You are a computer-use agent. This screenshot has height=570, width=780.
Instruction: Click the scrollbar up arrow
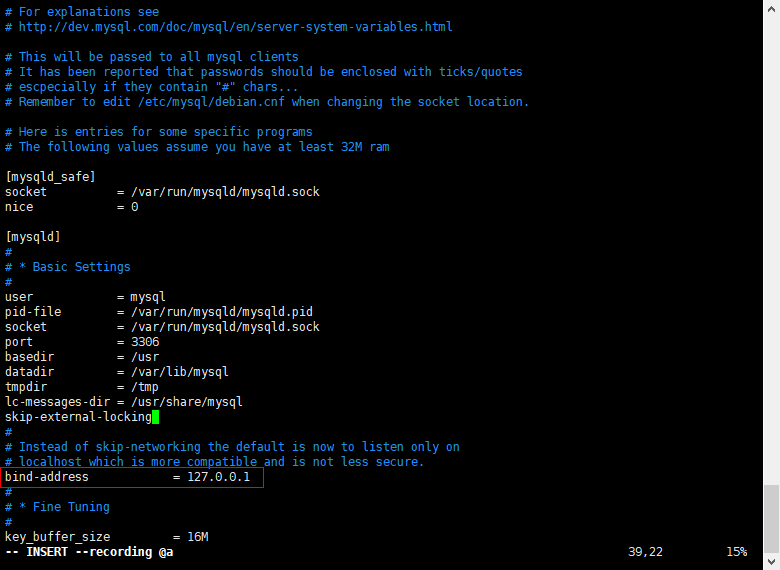click(772, 8)
